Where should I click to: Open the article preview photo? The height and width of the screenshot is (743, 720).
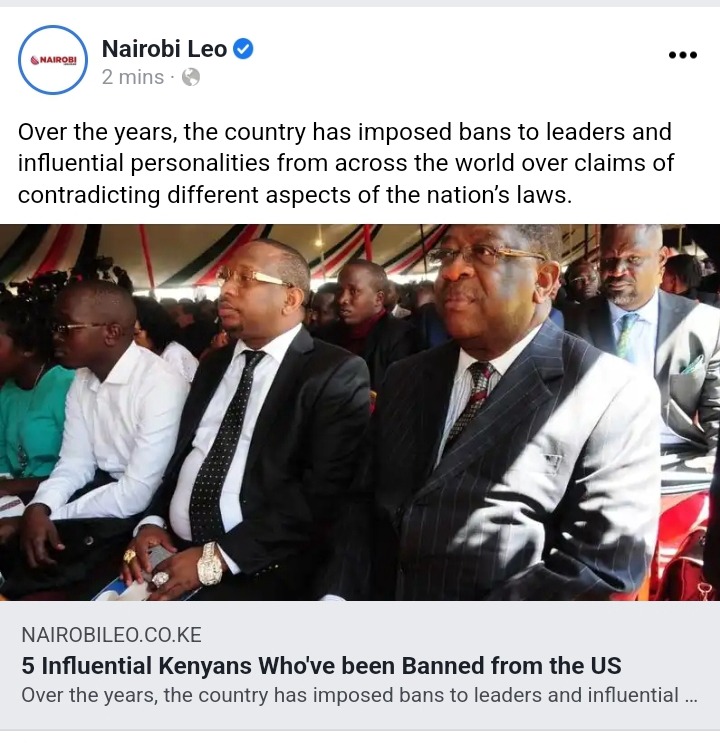(x=360, y=412)
